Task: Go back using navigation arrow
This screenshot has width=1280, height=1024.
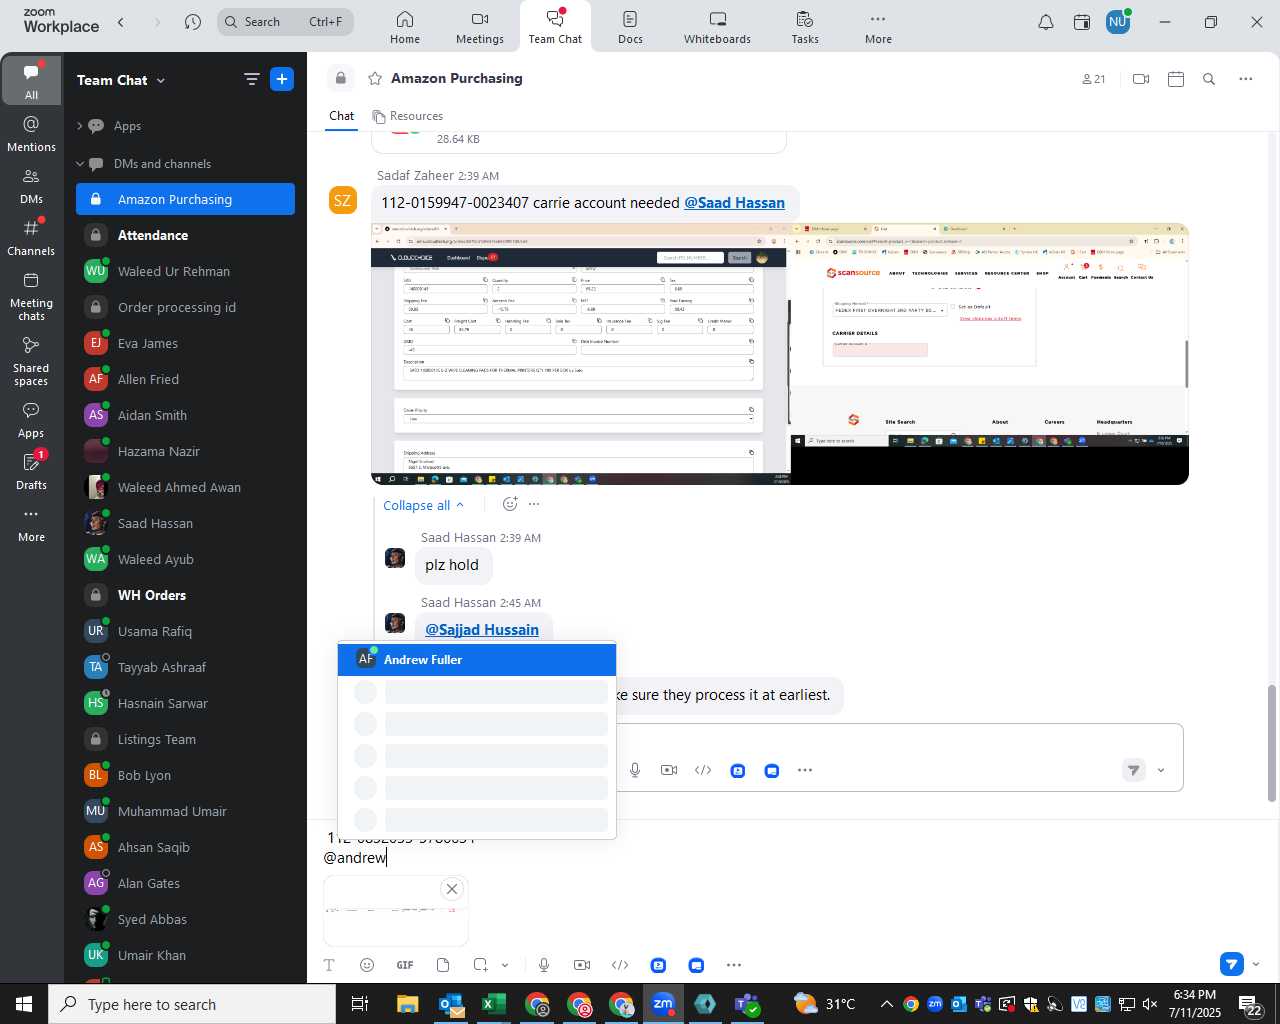Action: tap(121, 22)
